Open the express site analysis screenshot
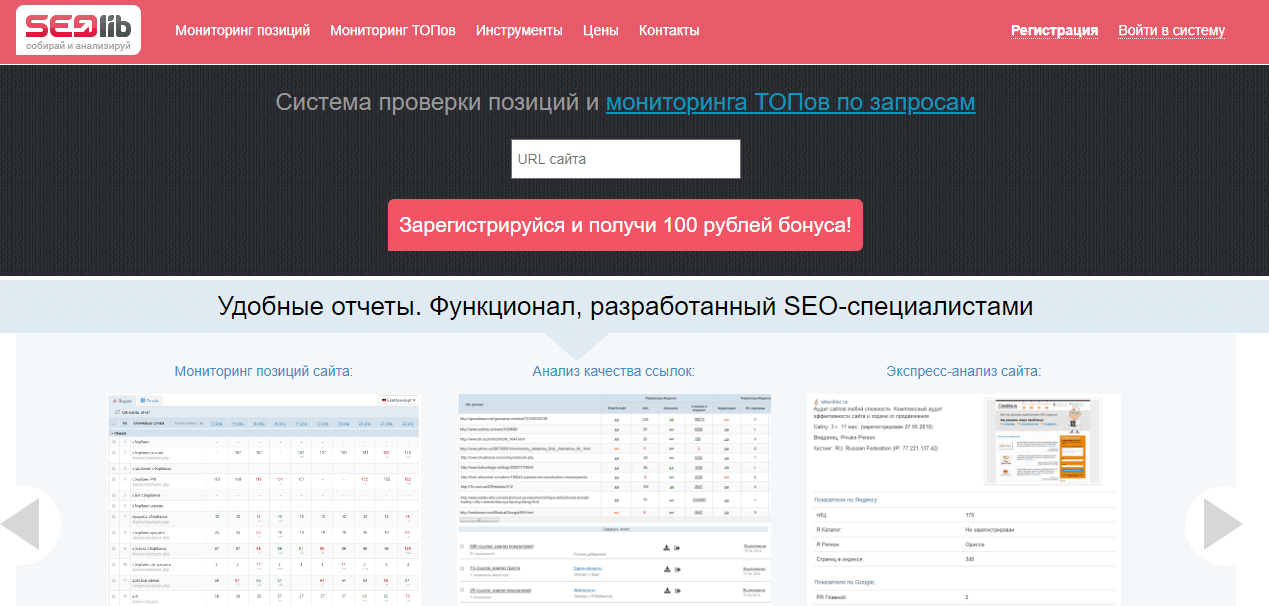 (x=963, y=500)
